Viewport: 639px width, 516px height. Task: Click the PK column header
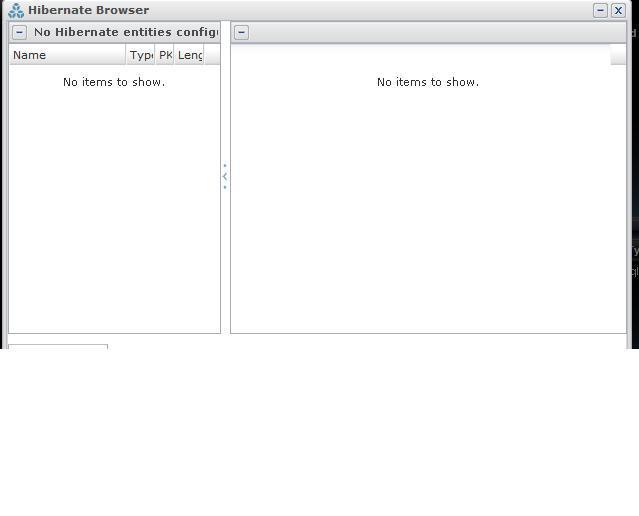(x=165, y=55)
